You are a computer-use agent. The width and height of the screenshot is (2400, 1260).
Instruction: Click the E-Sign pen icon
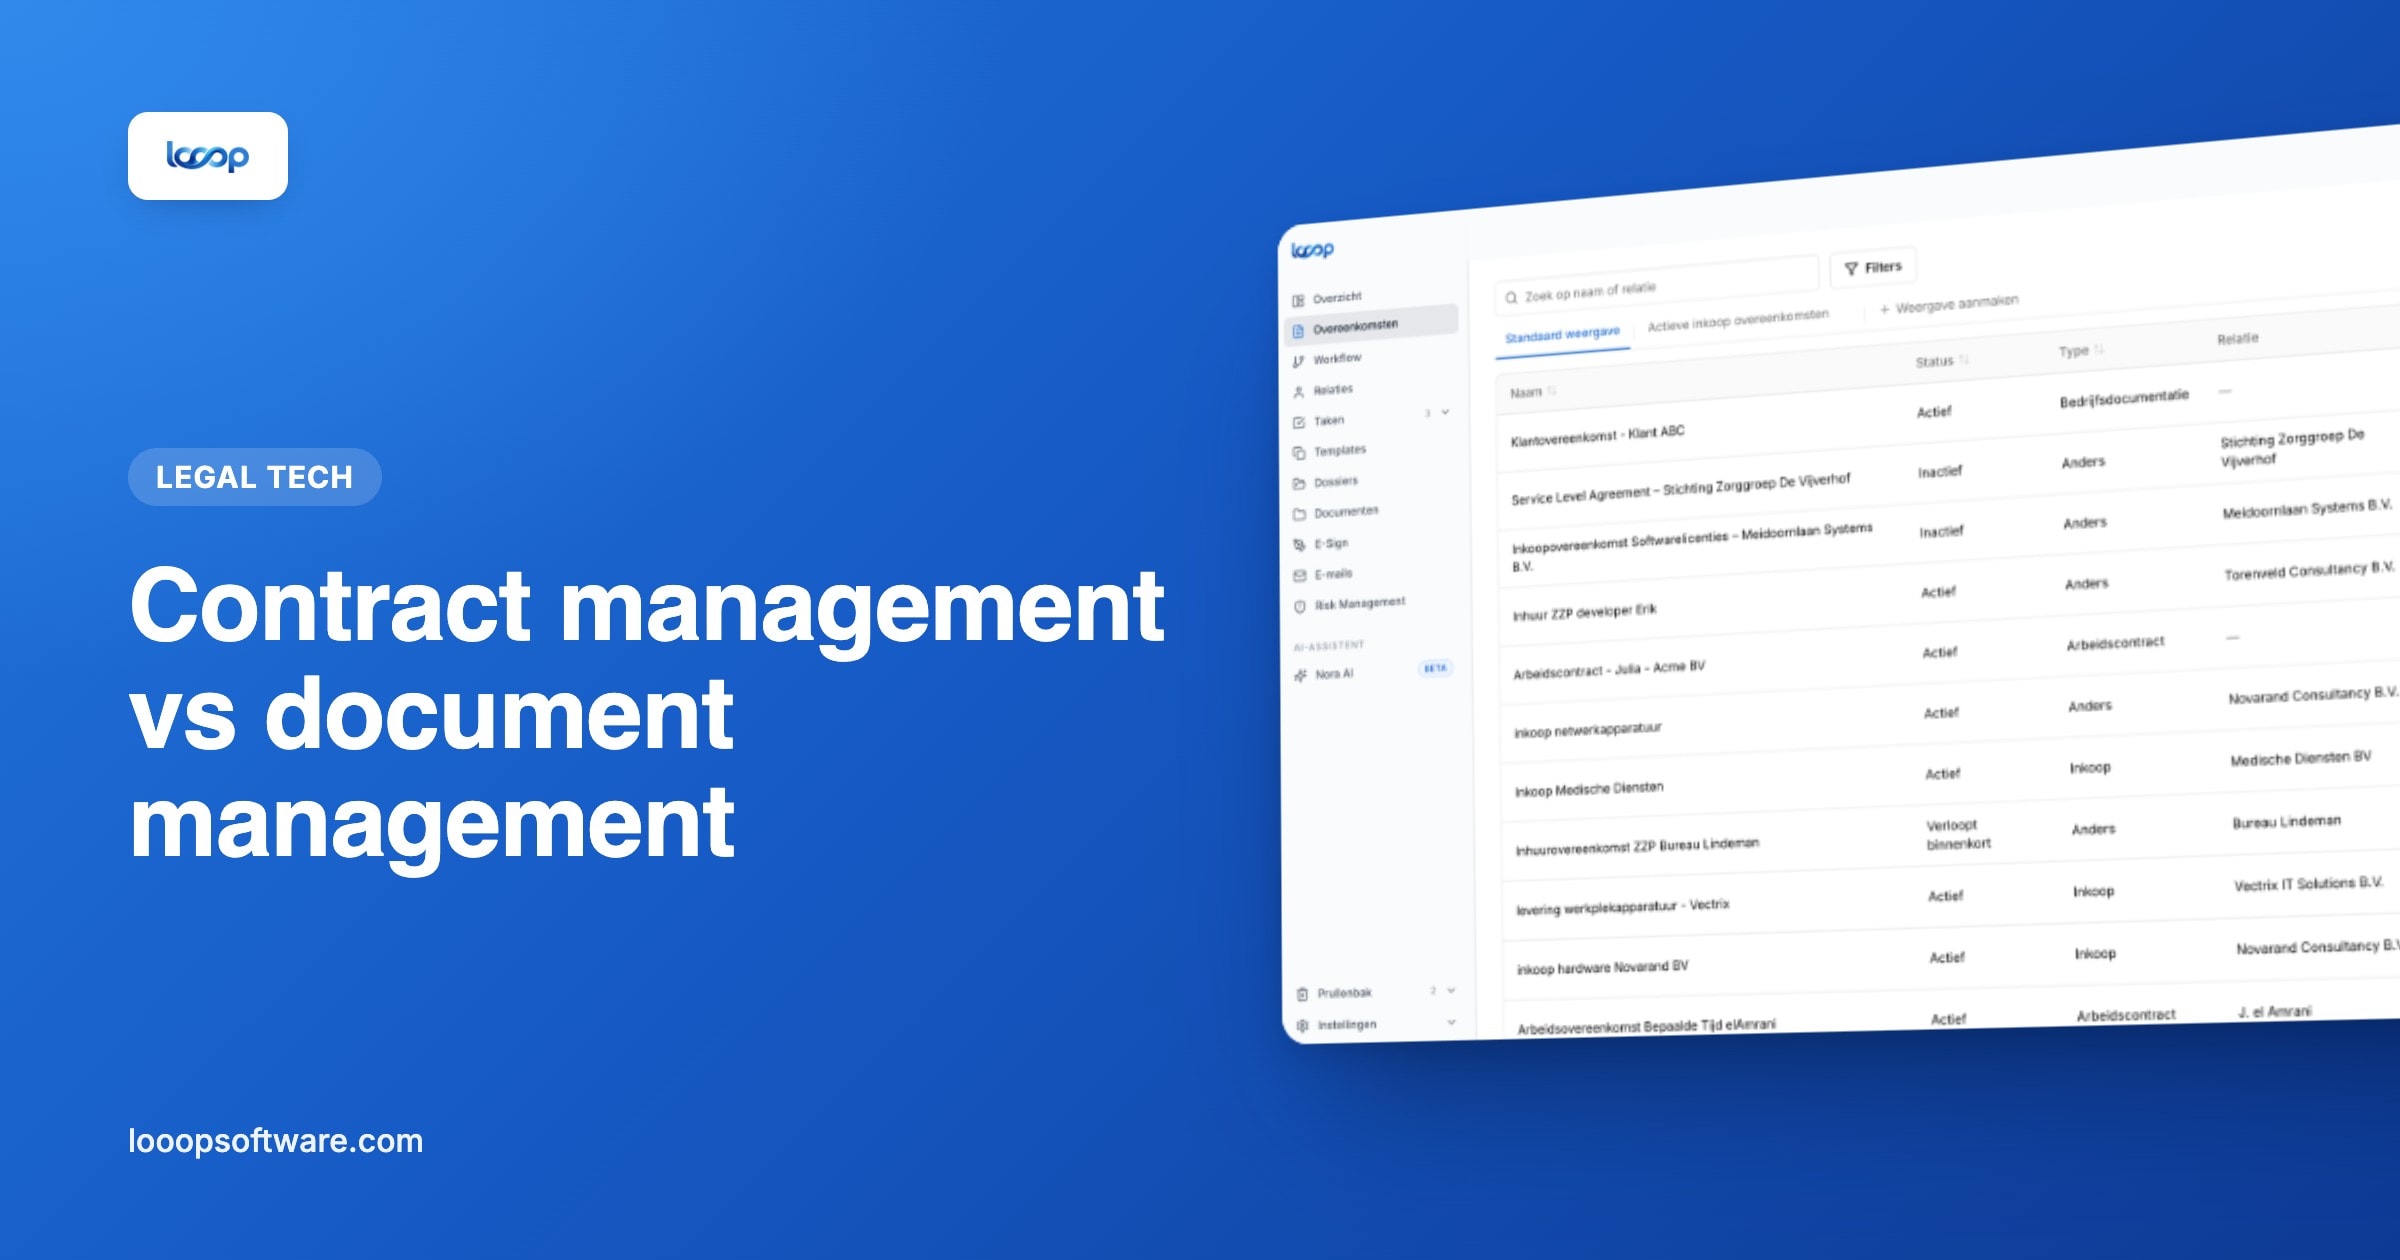coord(1299,545)
